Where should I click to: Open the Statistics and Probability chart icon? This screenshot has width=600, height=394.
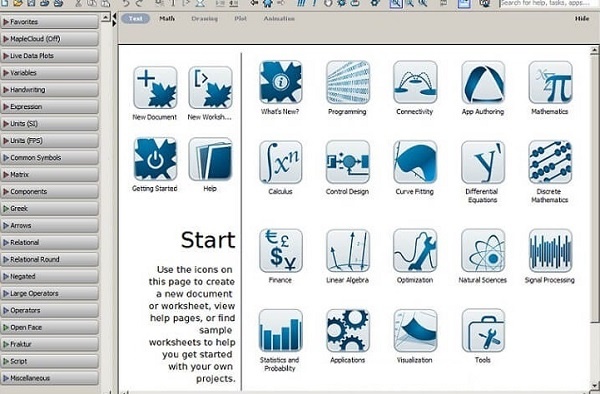pos(280,331)
